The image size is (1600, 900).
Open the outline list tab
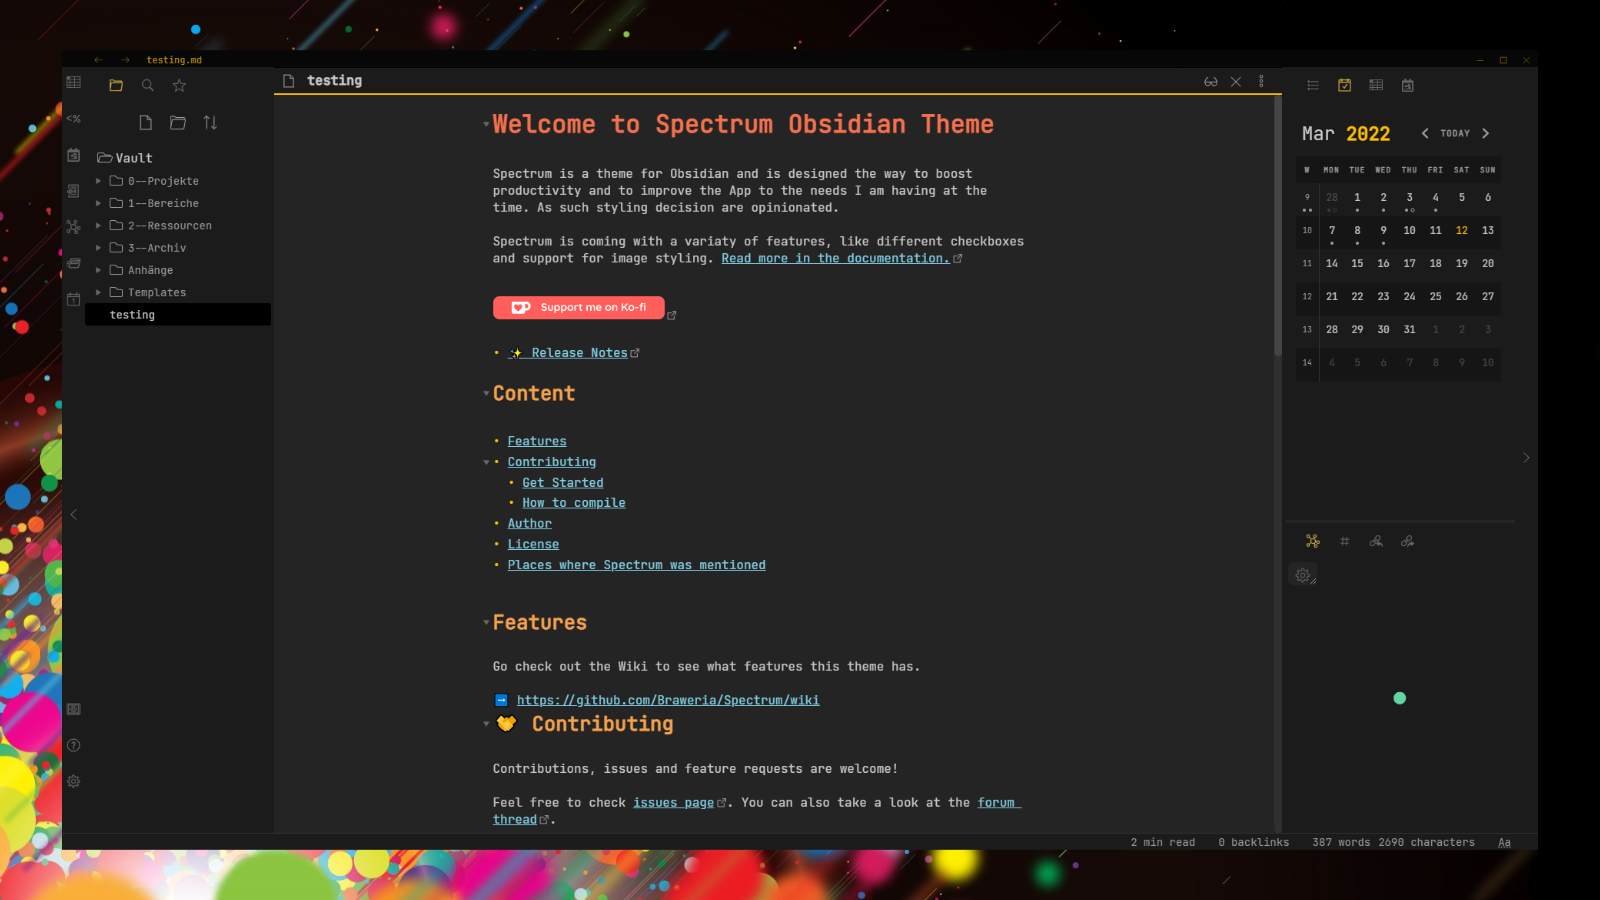1313,86
